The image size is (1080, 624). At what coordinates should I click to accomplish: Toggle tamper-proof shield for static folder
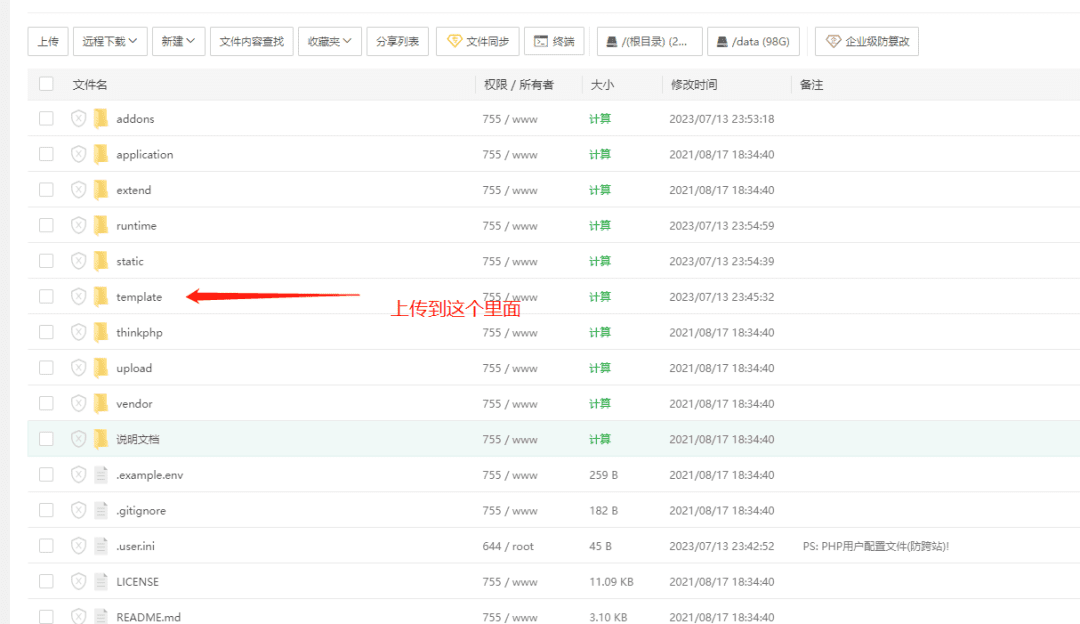(78, 261)
